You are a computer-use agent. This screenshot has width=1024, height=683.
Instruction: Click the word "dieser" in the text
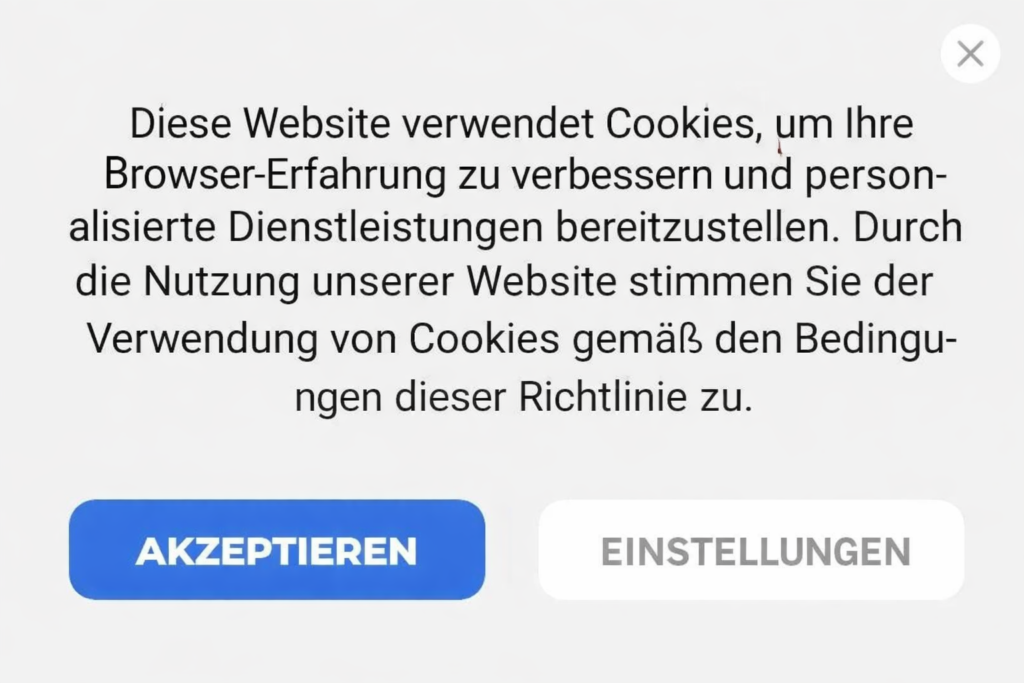[451, 398]
